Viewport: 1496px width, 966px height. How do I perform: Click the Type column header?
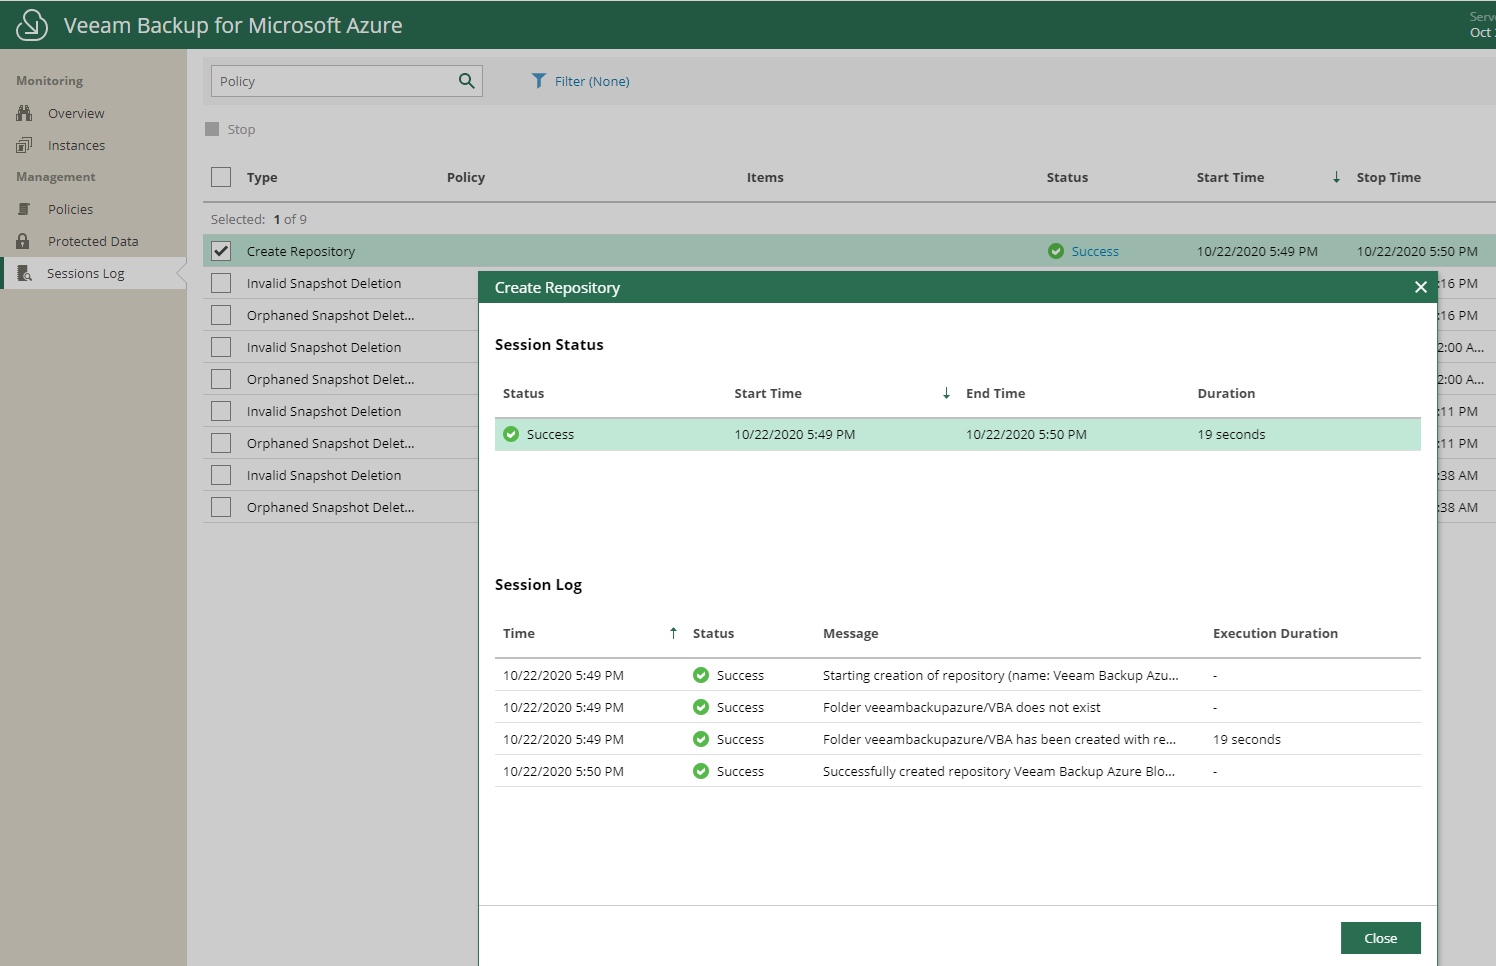pos(262,177)
